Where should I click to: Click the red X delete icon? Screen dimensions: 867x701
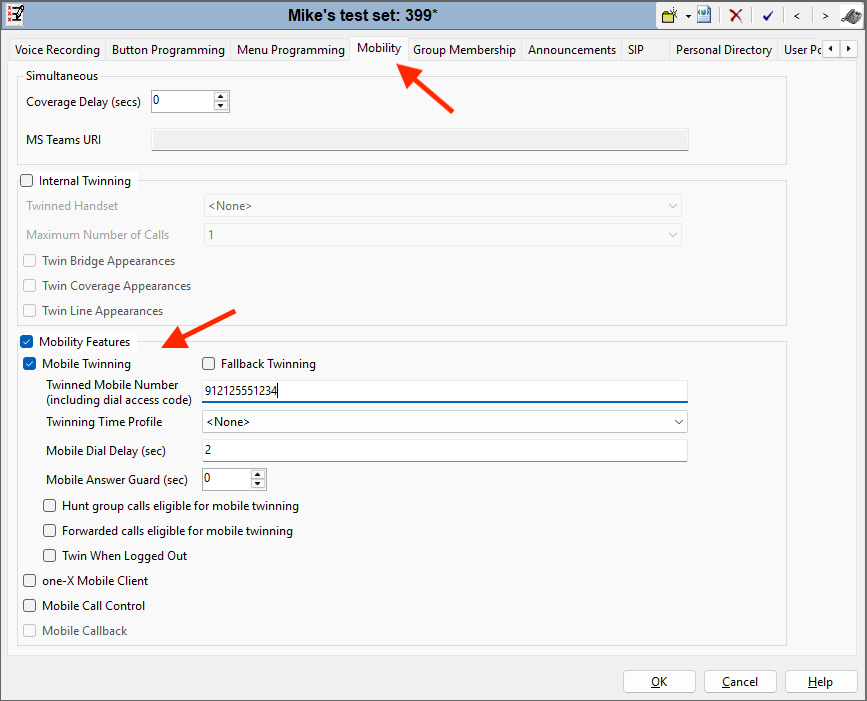point(736,16)
